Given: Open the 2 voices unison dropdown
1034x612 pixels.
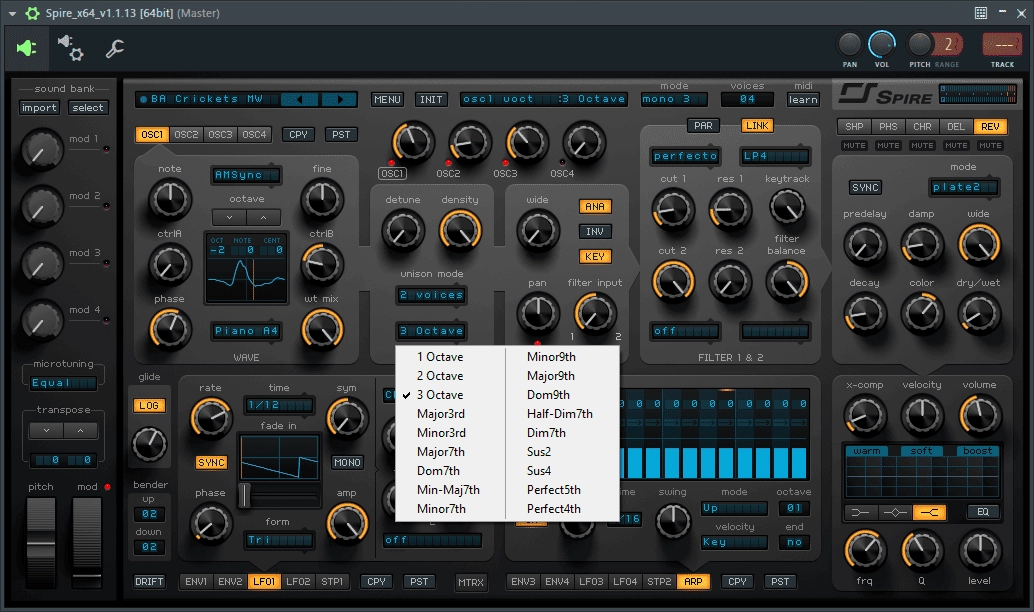Looking at the screenshot, I should [x=431, y=295].
